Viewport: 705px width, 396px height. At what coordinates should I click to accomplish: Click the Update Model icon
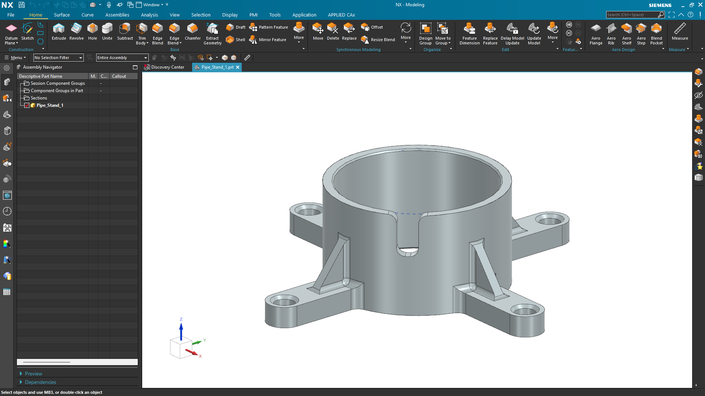tap(534, 34)
